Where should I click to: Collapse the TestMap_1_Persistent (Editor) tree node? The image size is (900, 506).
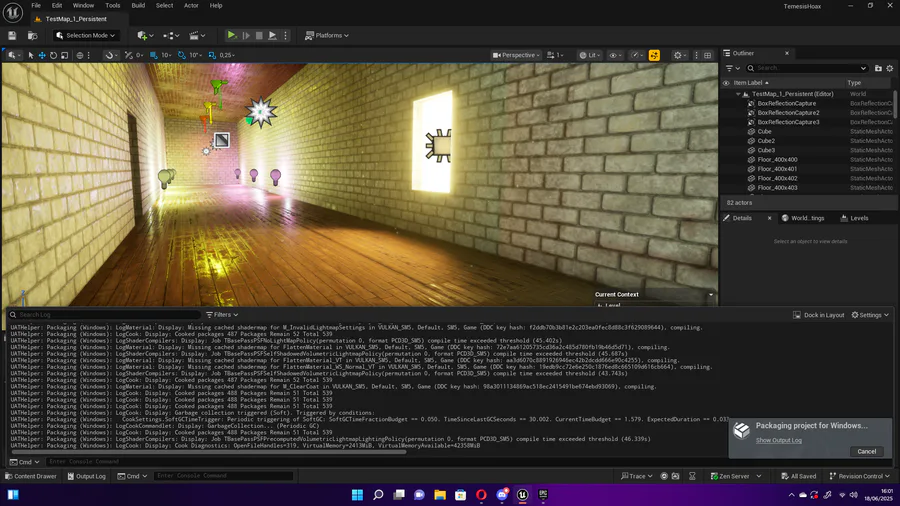click(x=738, y=94)
